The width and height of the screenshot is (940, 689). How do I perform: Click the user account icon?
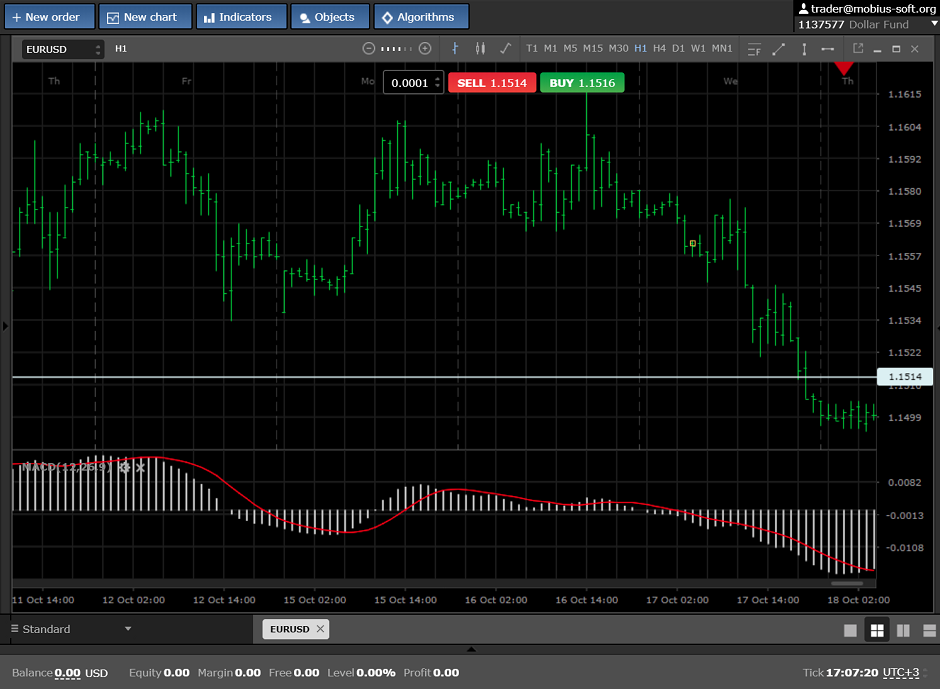pyautogui.click(x=803, y=8)
